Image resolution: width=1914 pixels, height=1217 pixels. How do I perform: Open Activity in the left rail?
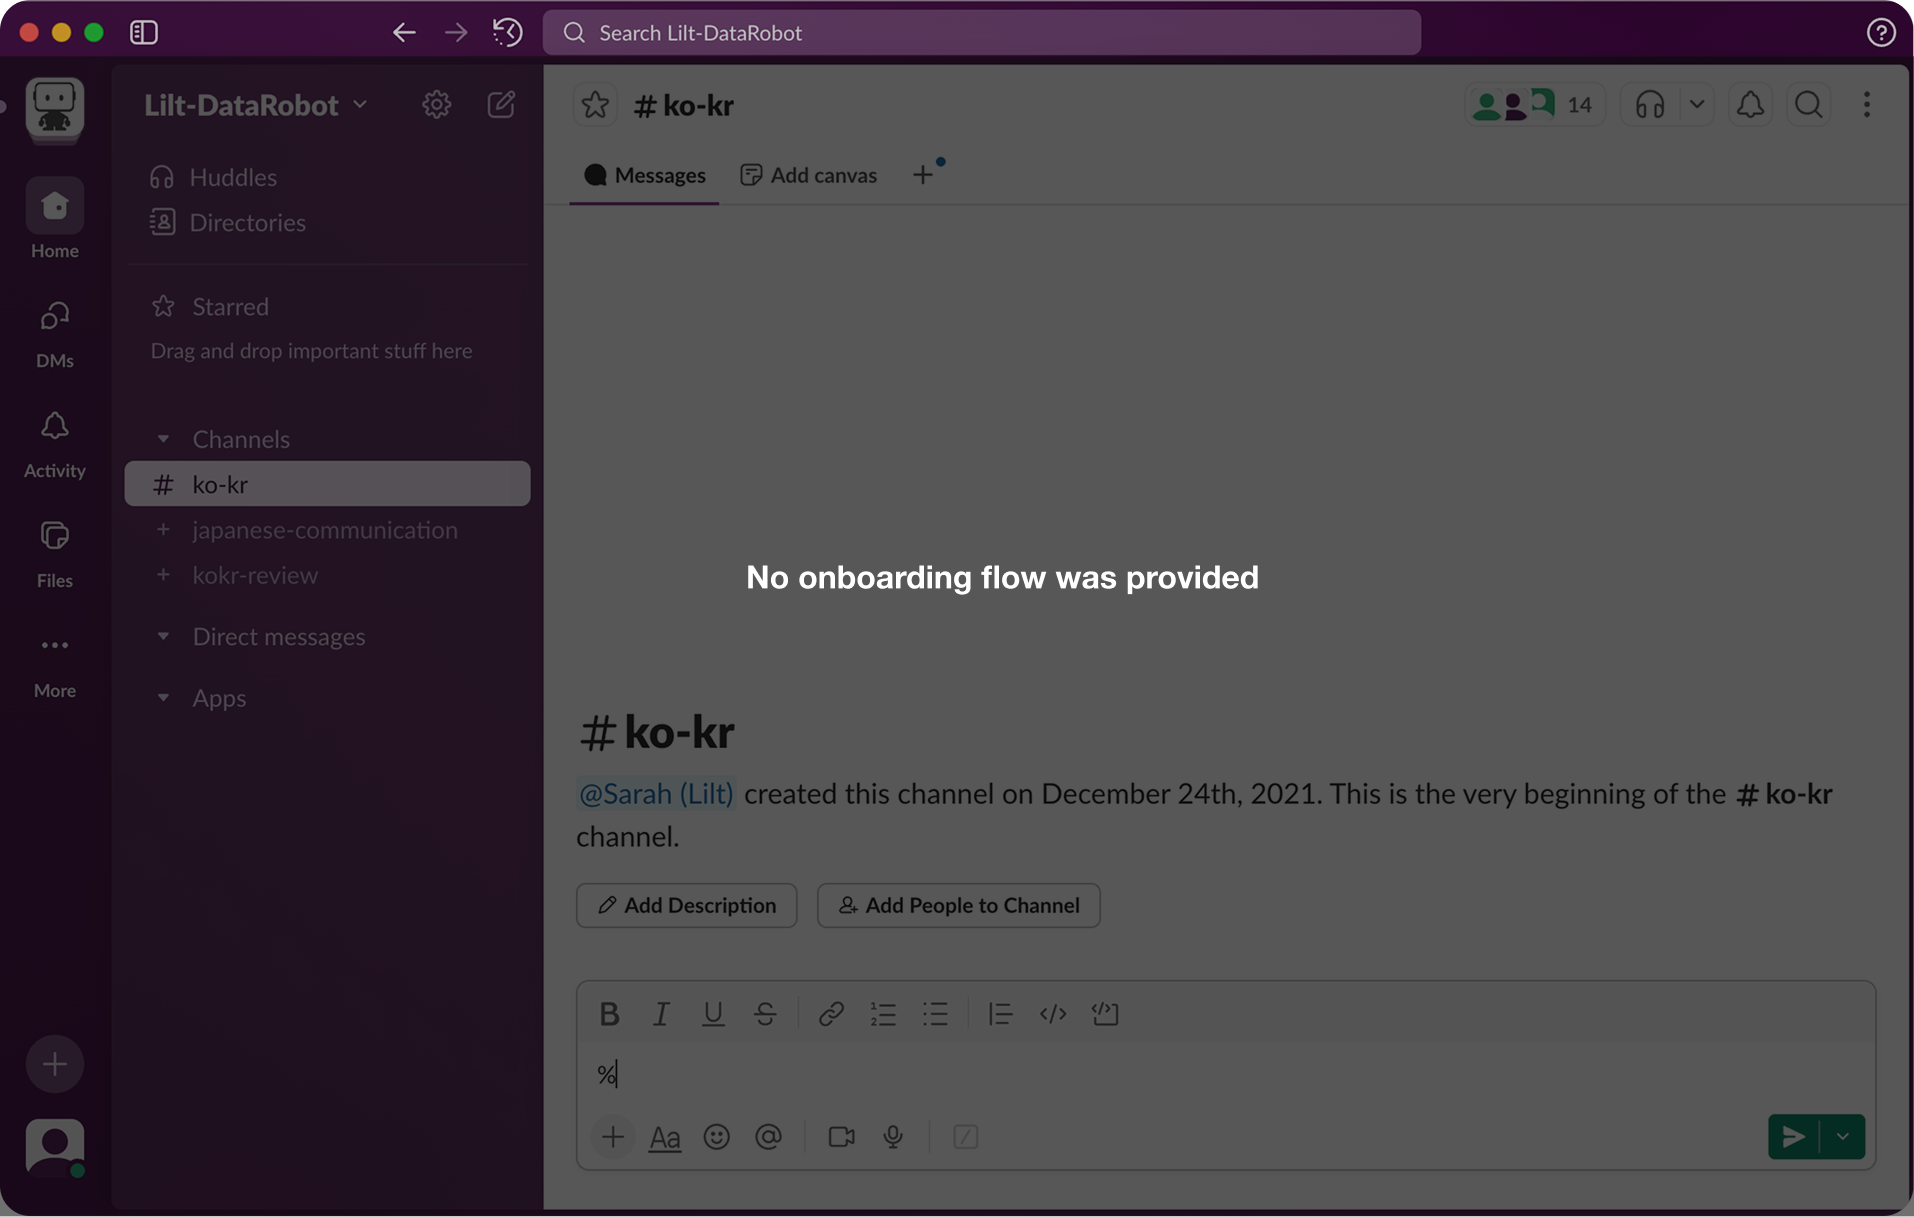click(x=55, y=444)
